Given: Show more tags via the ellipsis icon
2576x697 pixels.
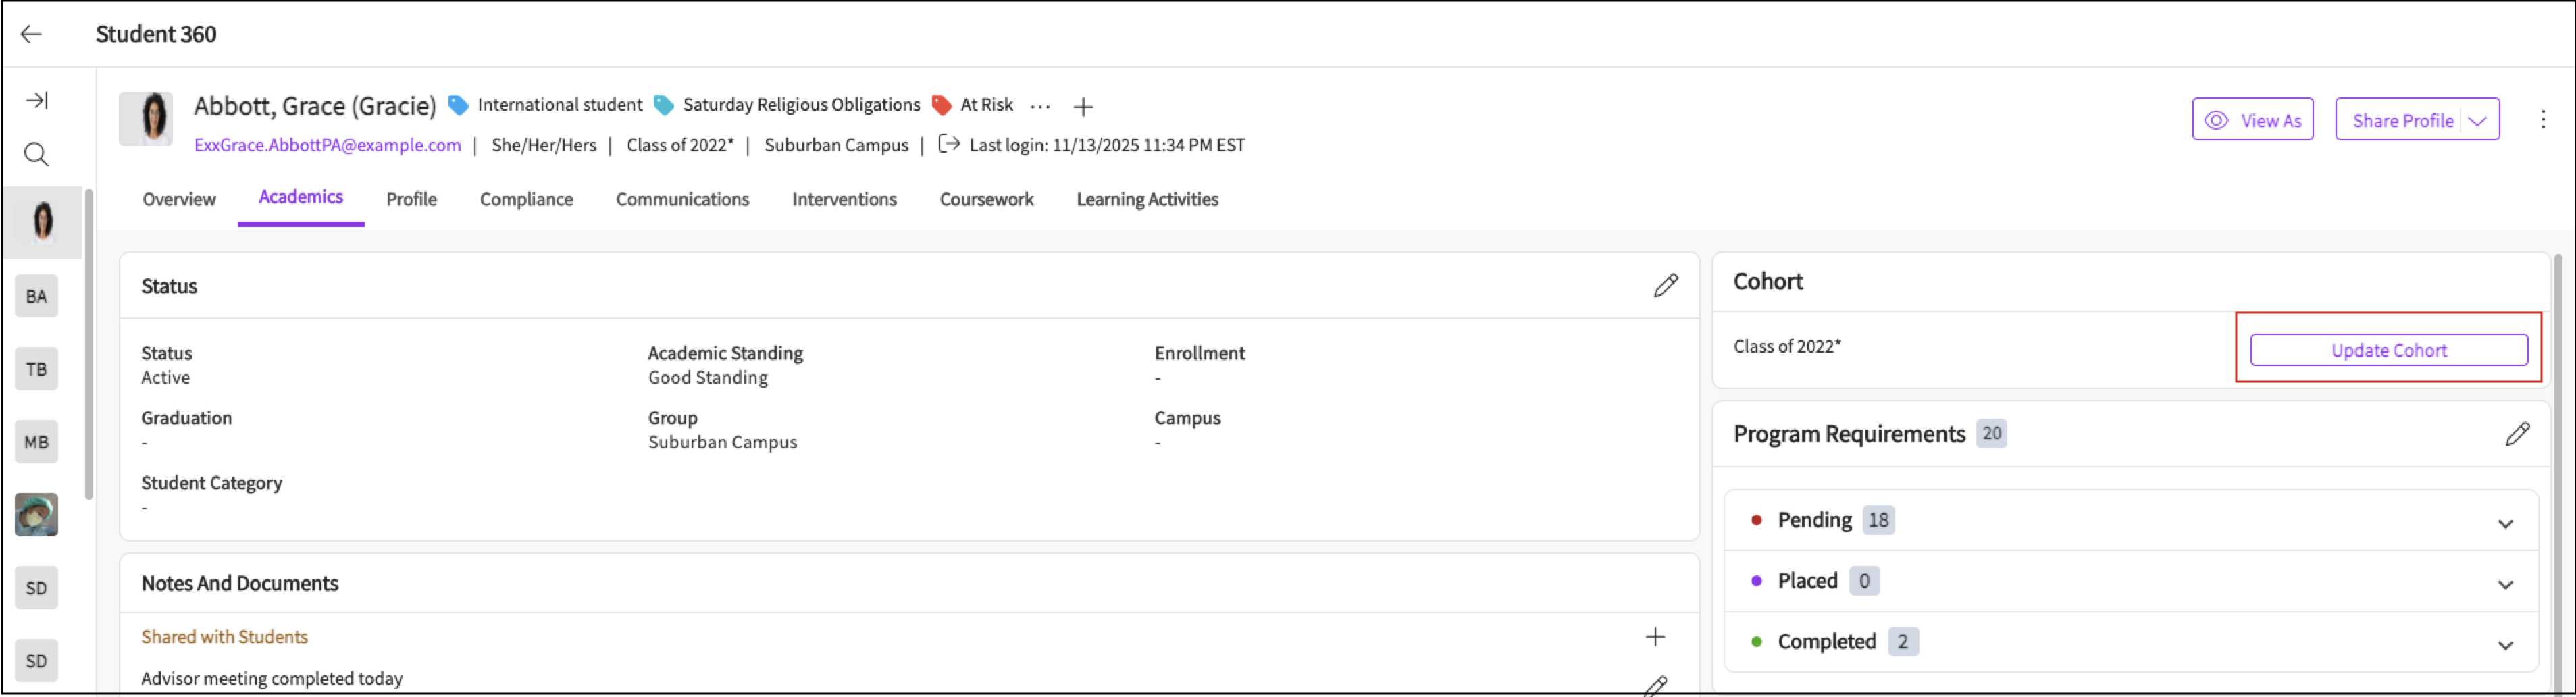Looking at the screenshot, I should pyautogui.click(x=1040, y=106).
